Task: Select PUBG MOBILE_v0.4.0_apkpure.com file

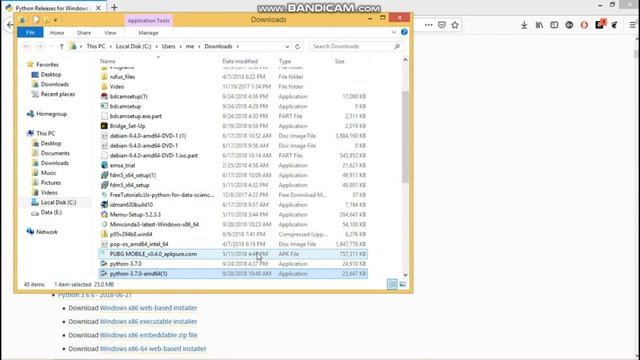Action: click(233, 254)
